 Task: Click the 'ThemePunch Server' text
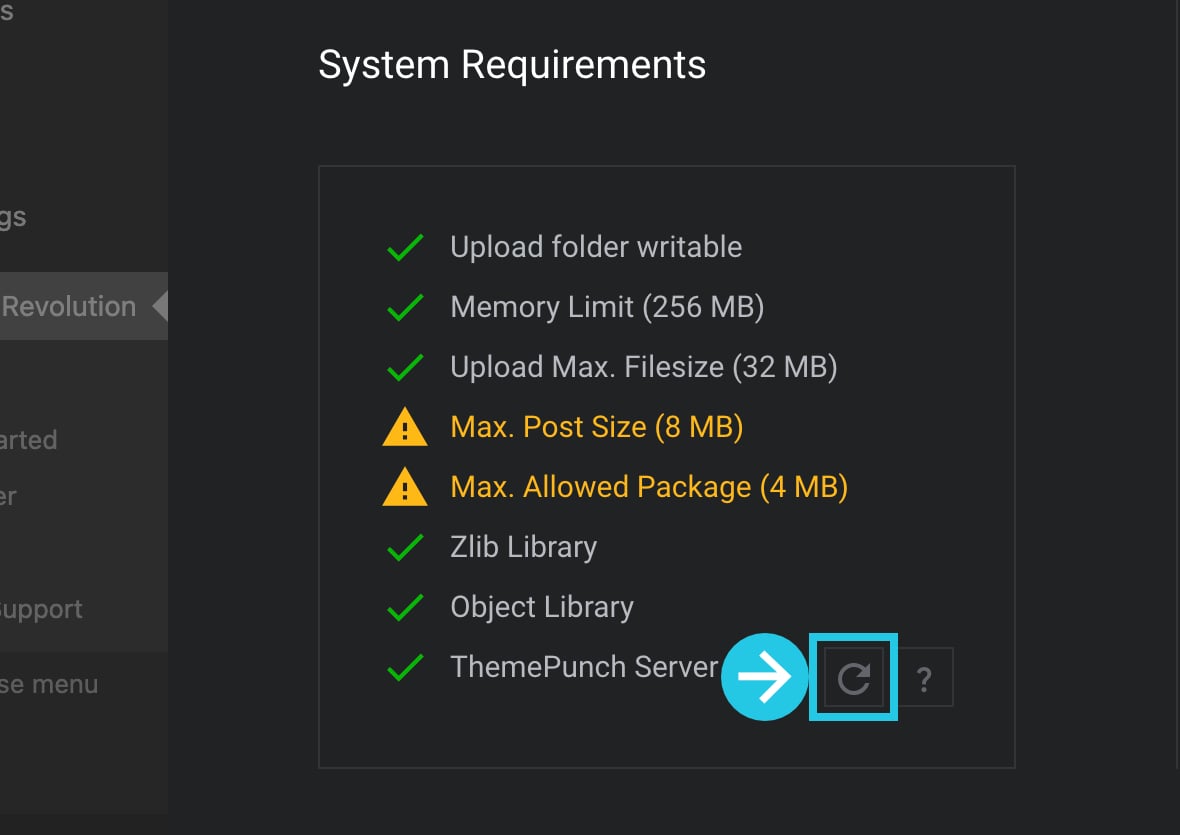pos(585,667)
